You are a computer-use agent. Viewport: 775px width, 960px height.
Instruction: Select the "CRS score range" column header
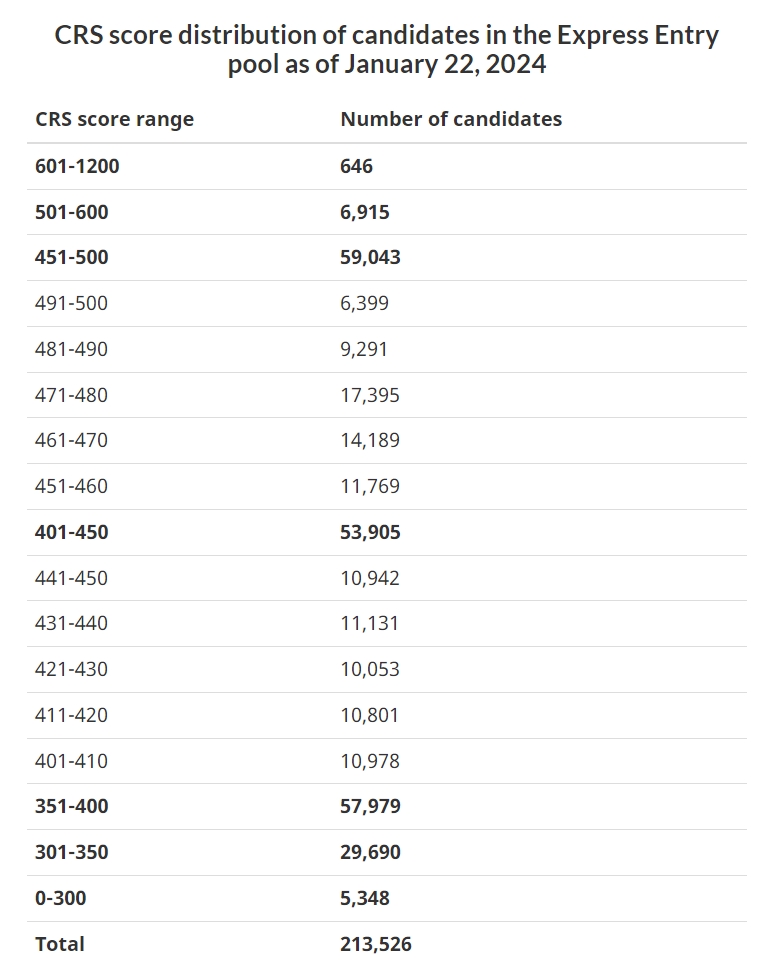[x=114, y=119]
